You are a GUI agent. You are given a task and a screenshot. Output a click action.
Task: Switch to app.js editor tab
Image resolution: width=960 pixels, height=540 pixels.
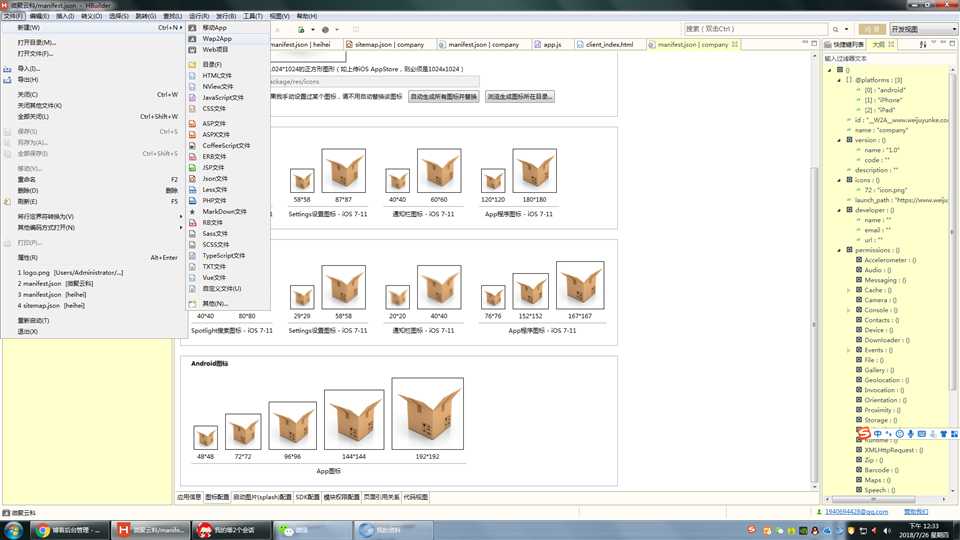pos(552,45)
